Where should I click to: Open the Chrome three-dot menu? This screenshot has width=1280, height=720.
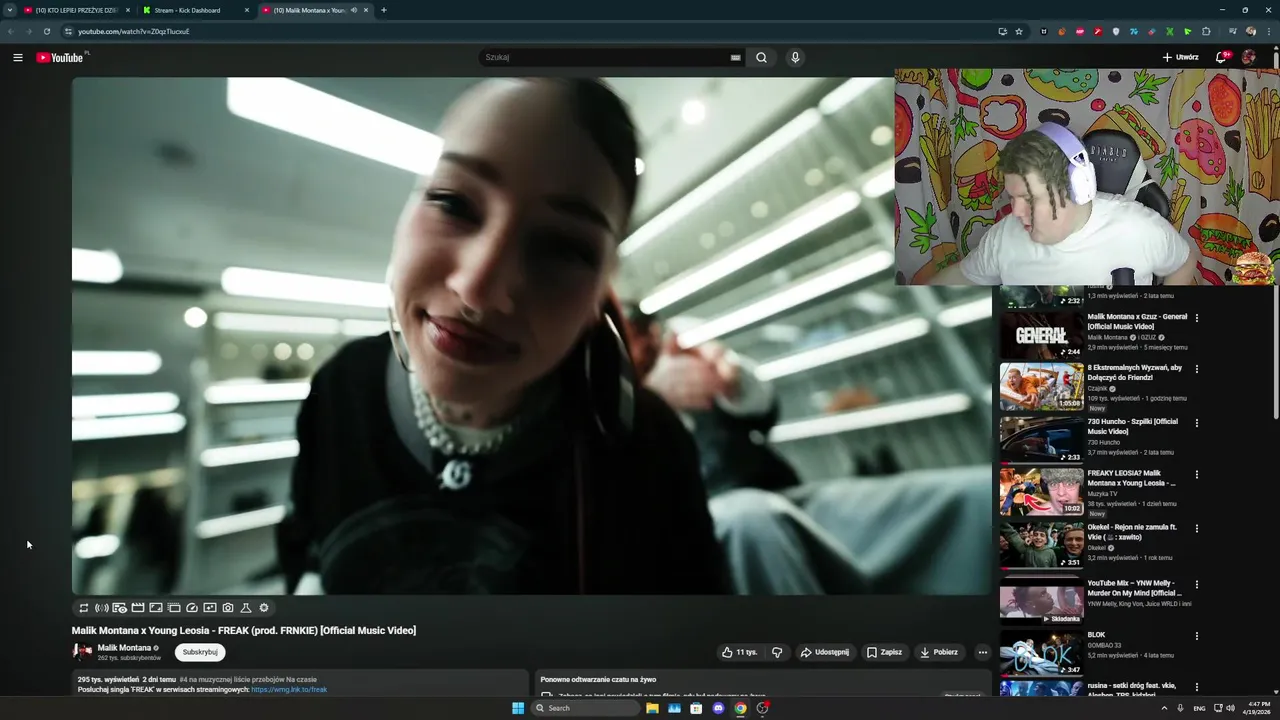(x=1267, y=31)
